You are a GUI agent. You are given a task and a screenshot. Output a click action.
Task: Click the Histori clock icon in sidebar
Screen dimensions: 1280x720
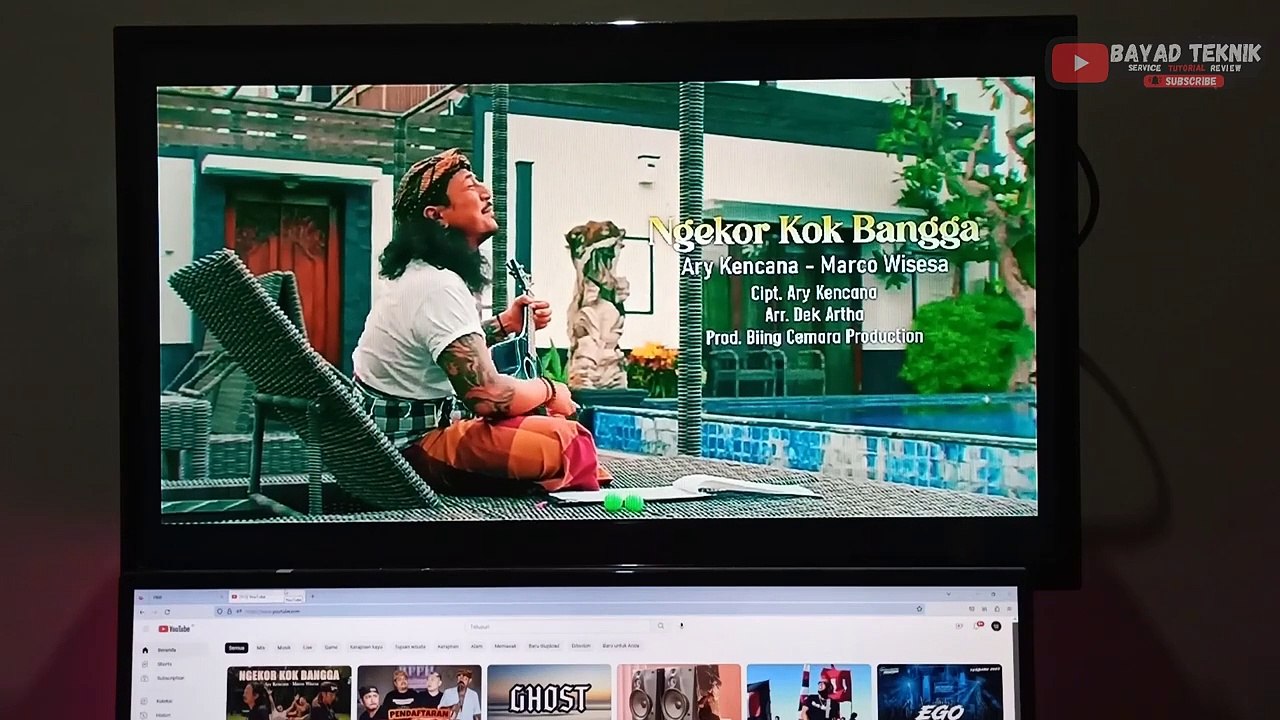point(145,715)
